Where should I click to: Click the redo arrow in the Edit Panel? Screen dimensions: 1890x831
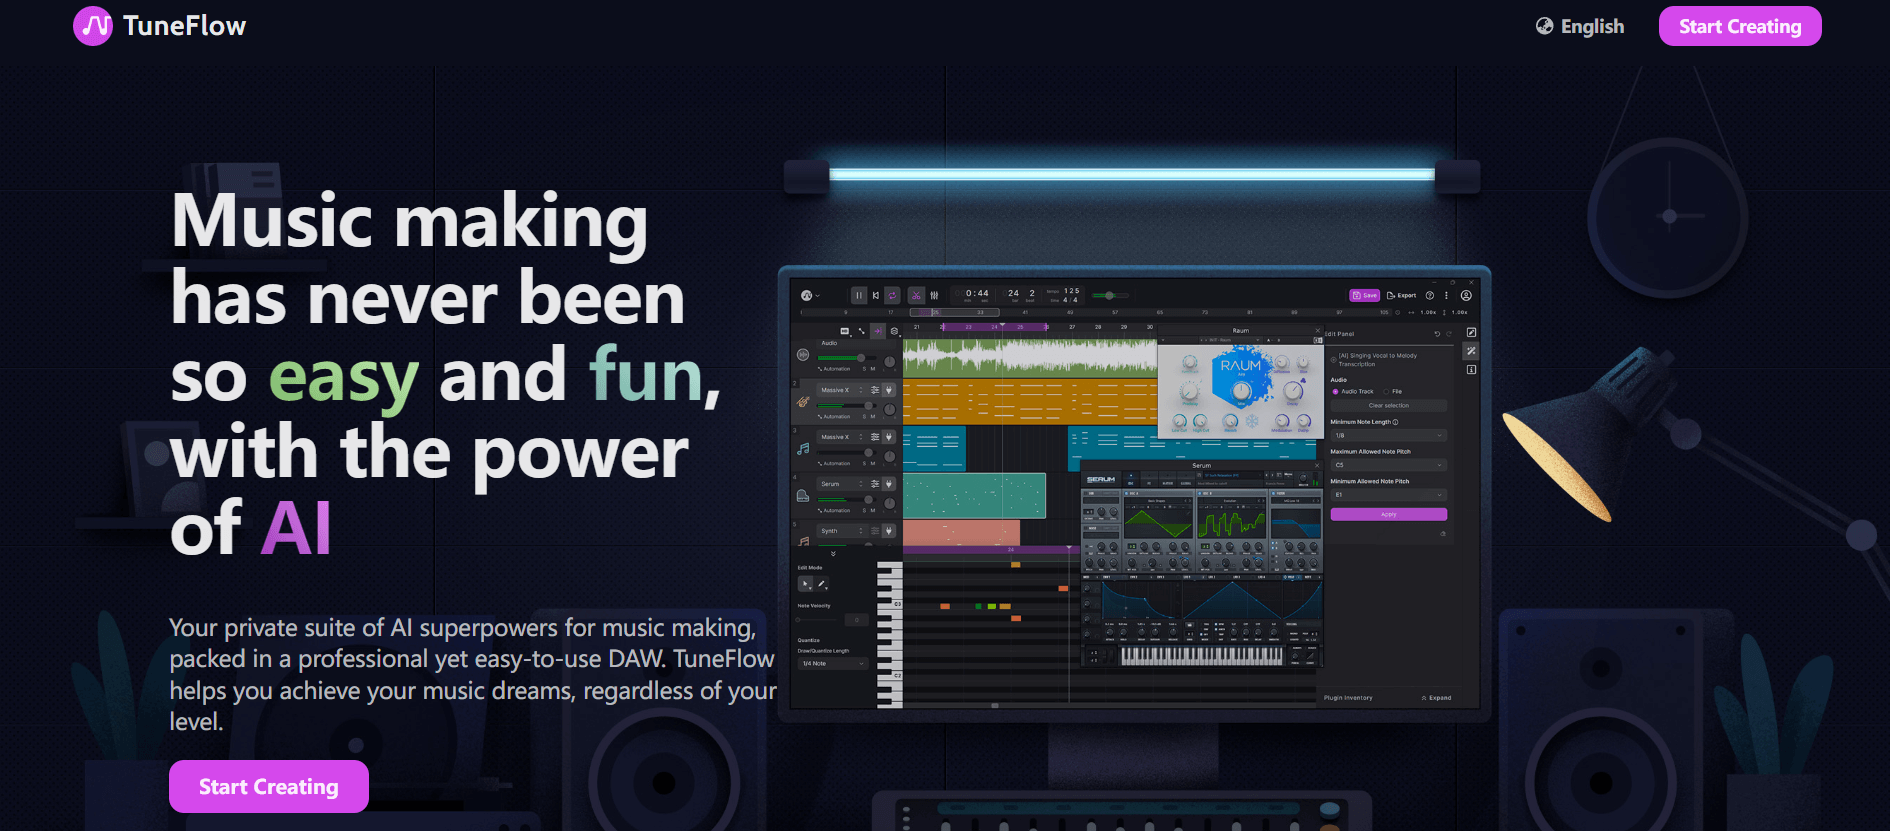pos(1449,334)
